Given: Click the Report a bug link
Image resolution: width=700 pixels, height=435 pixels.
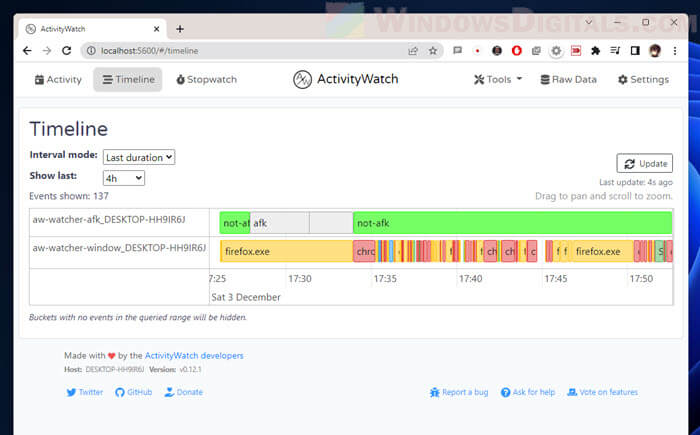Looking at the screenshot, I should coord(459,392).
